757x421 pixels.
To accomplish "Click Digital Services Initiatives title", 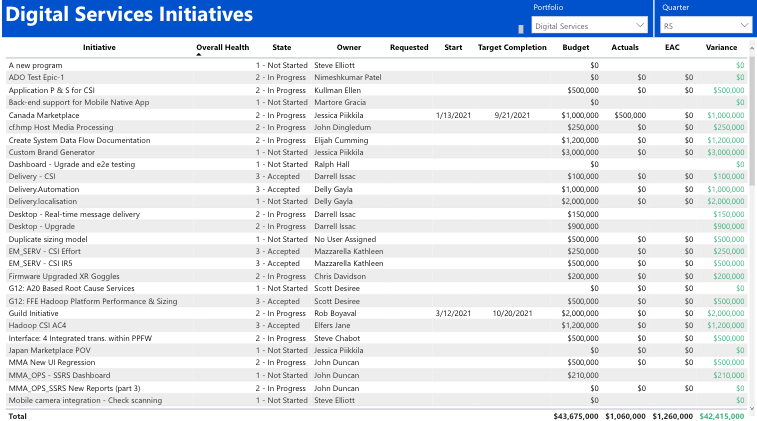I will (129, 14).
